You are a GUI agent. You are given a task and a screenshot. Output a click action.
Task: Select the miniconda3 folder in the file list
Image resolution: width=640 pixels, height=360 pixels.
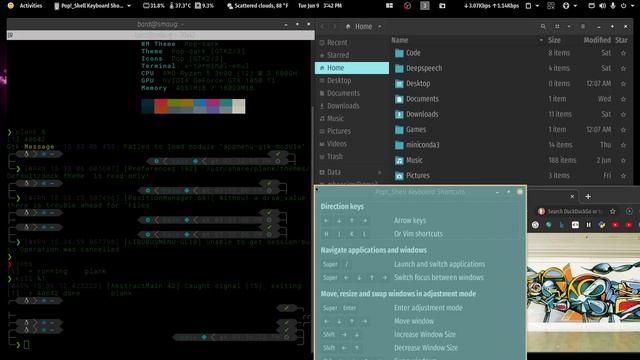tap(422, 145)
